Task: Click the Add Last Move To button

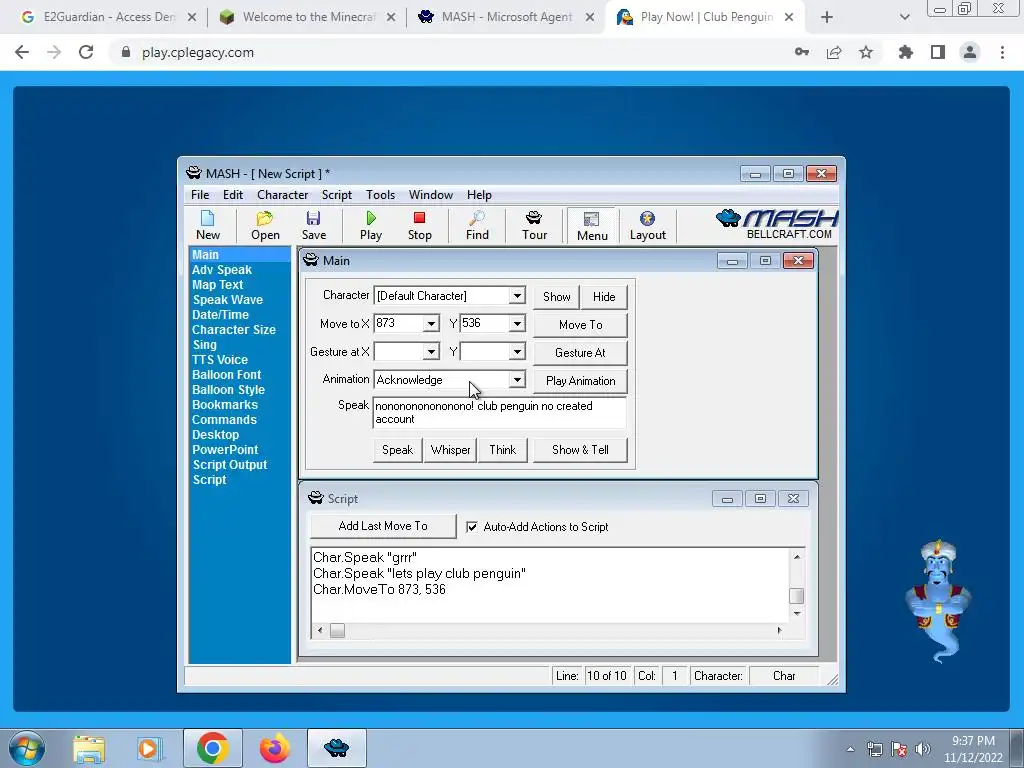Action: pos(383,526)
